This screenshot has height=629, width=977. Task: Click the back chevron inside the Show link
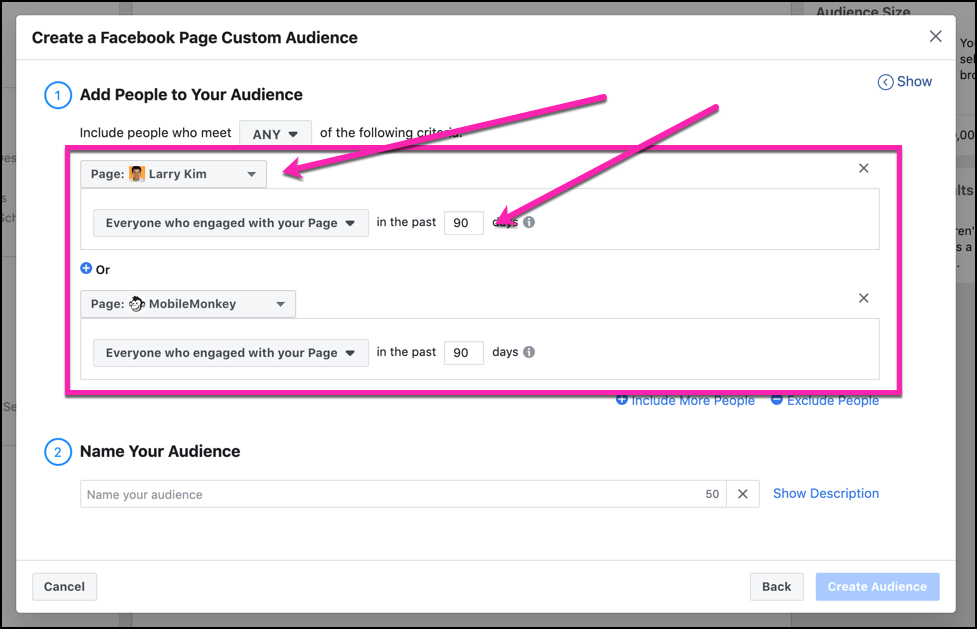885,81
